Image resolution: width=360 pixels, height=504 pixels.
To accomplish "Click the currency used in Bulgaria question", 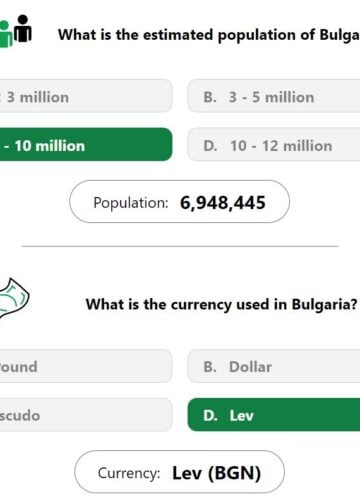I will coord(222,304).
